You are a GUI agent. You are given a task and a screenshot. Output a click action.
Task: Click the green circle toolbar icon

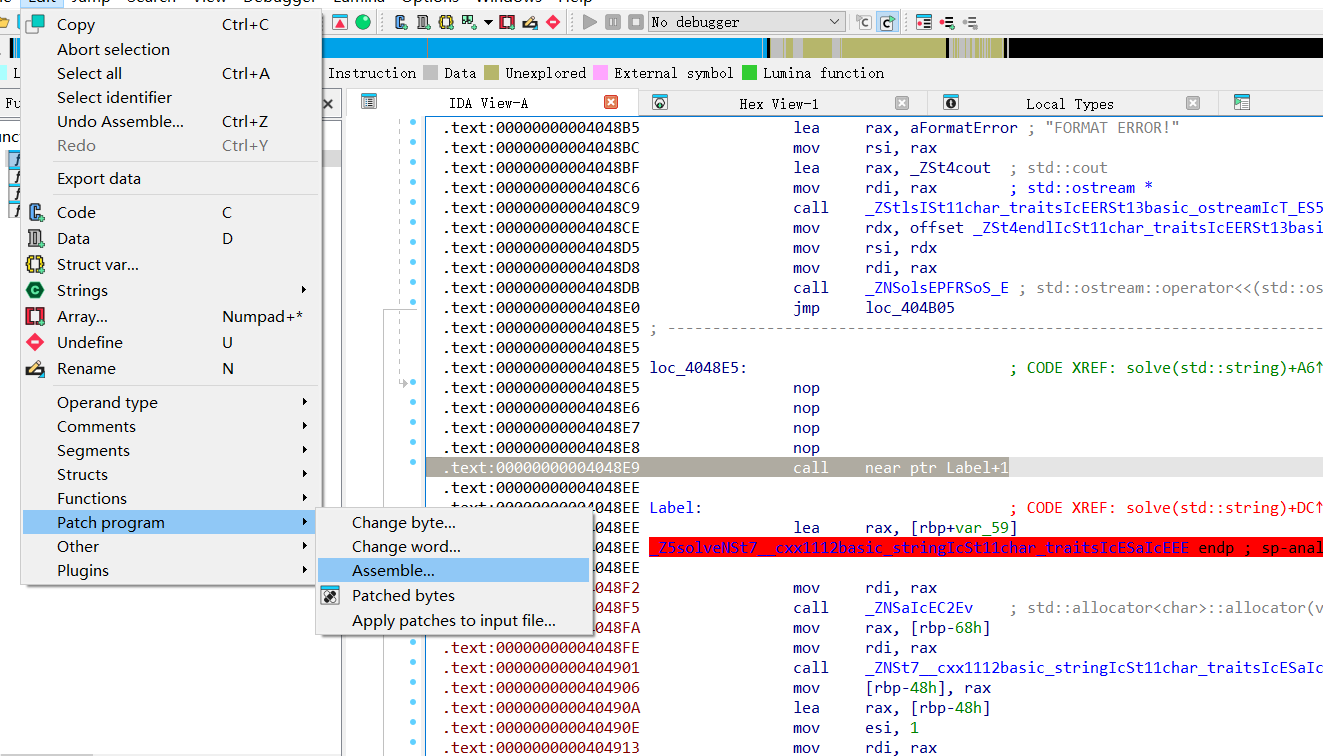point(362,22)
